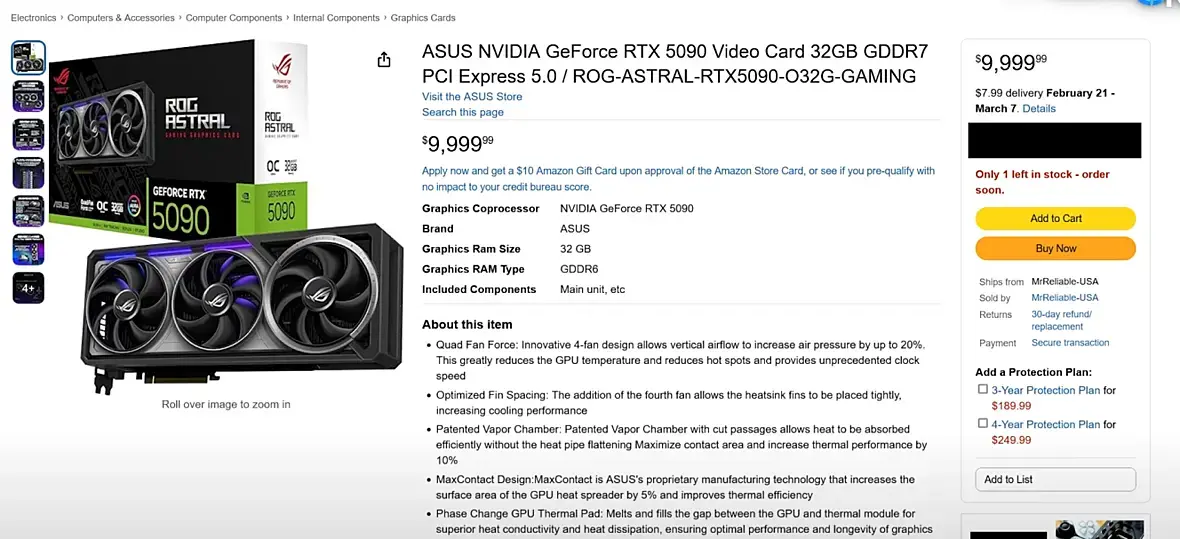
Task: Open the 4+ more images thumbnail
Action: [x=28, y=288]
